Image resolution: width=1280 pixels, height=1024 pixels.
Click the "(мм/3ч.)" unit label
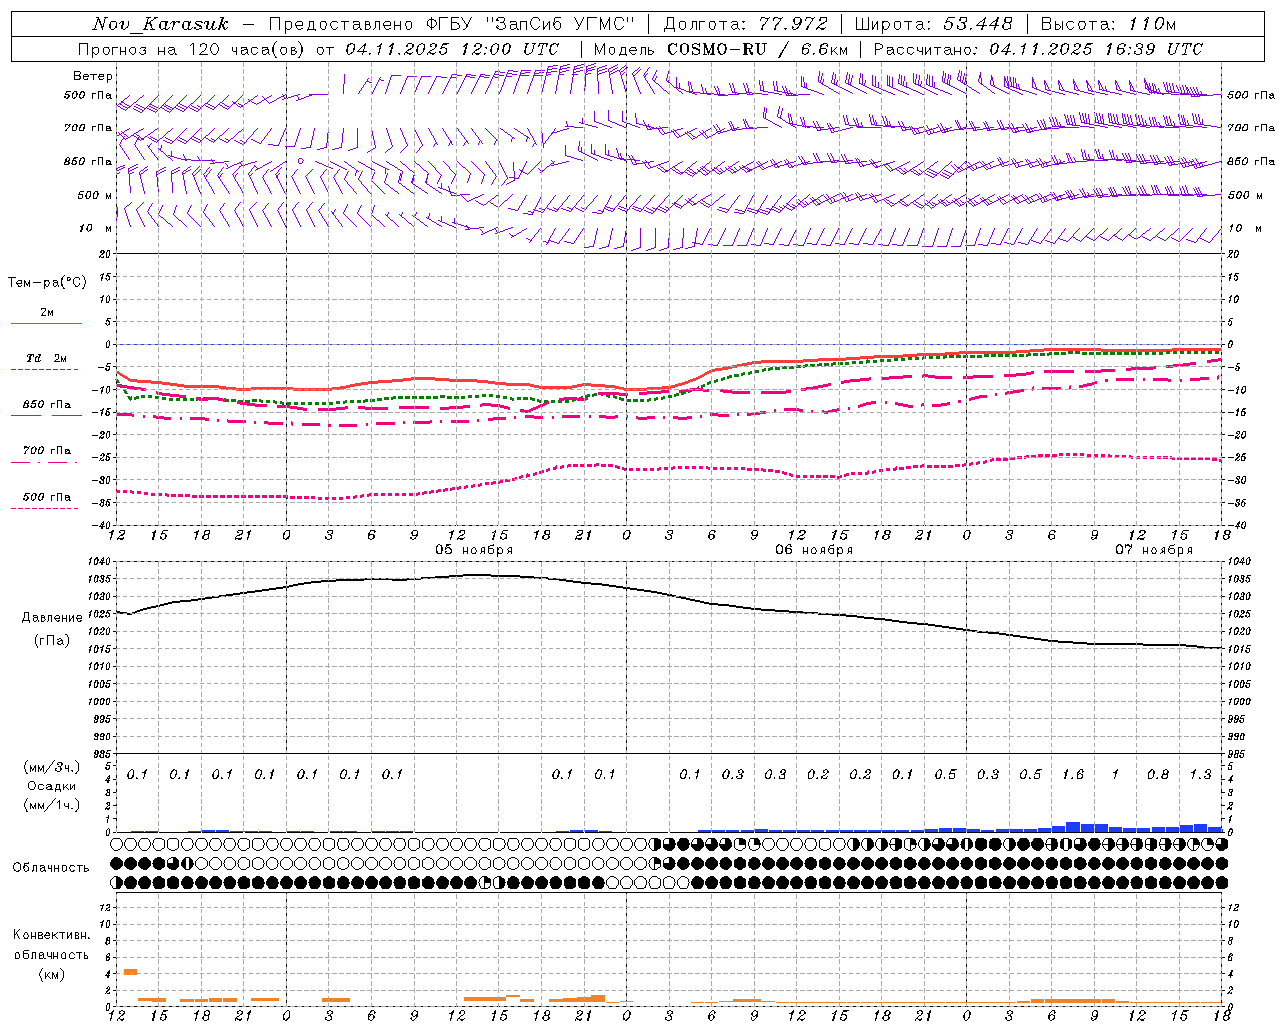[51, 767]
